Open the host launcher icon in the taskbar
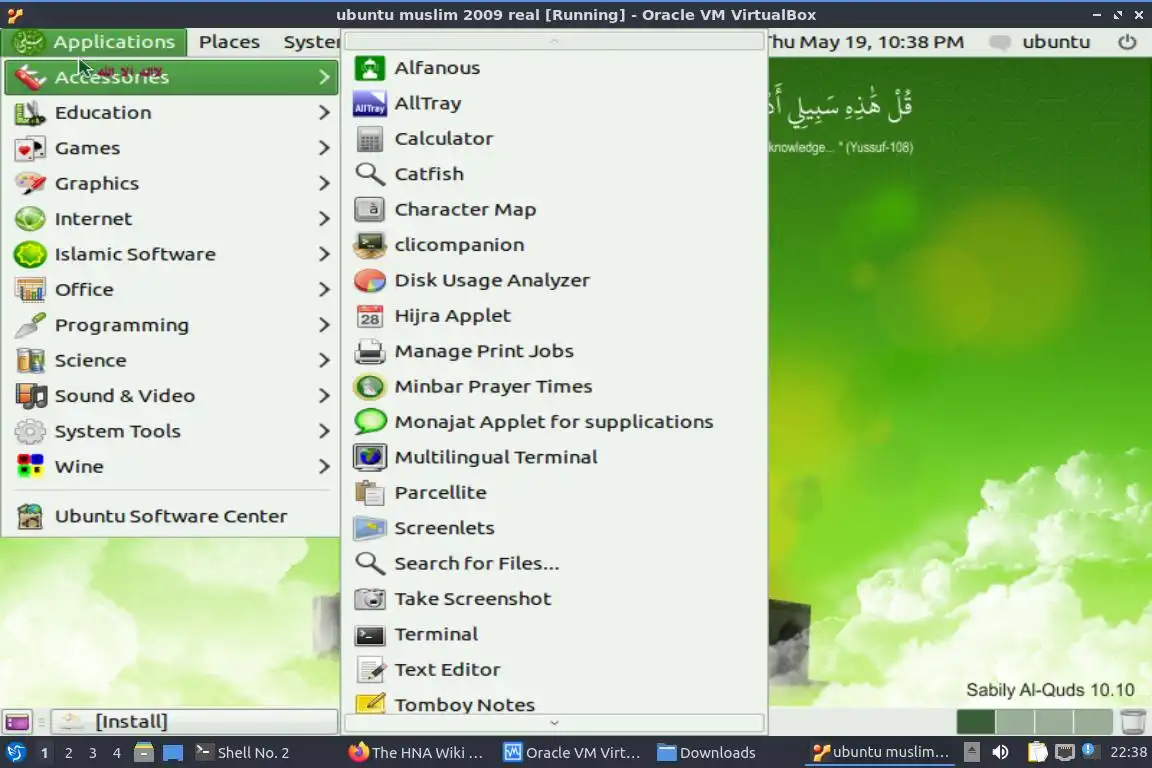 15,753
